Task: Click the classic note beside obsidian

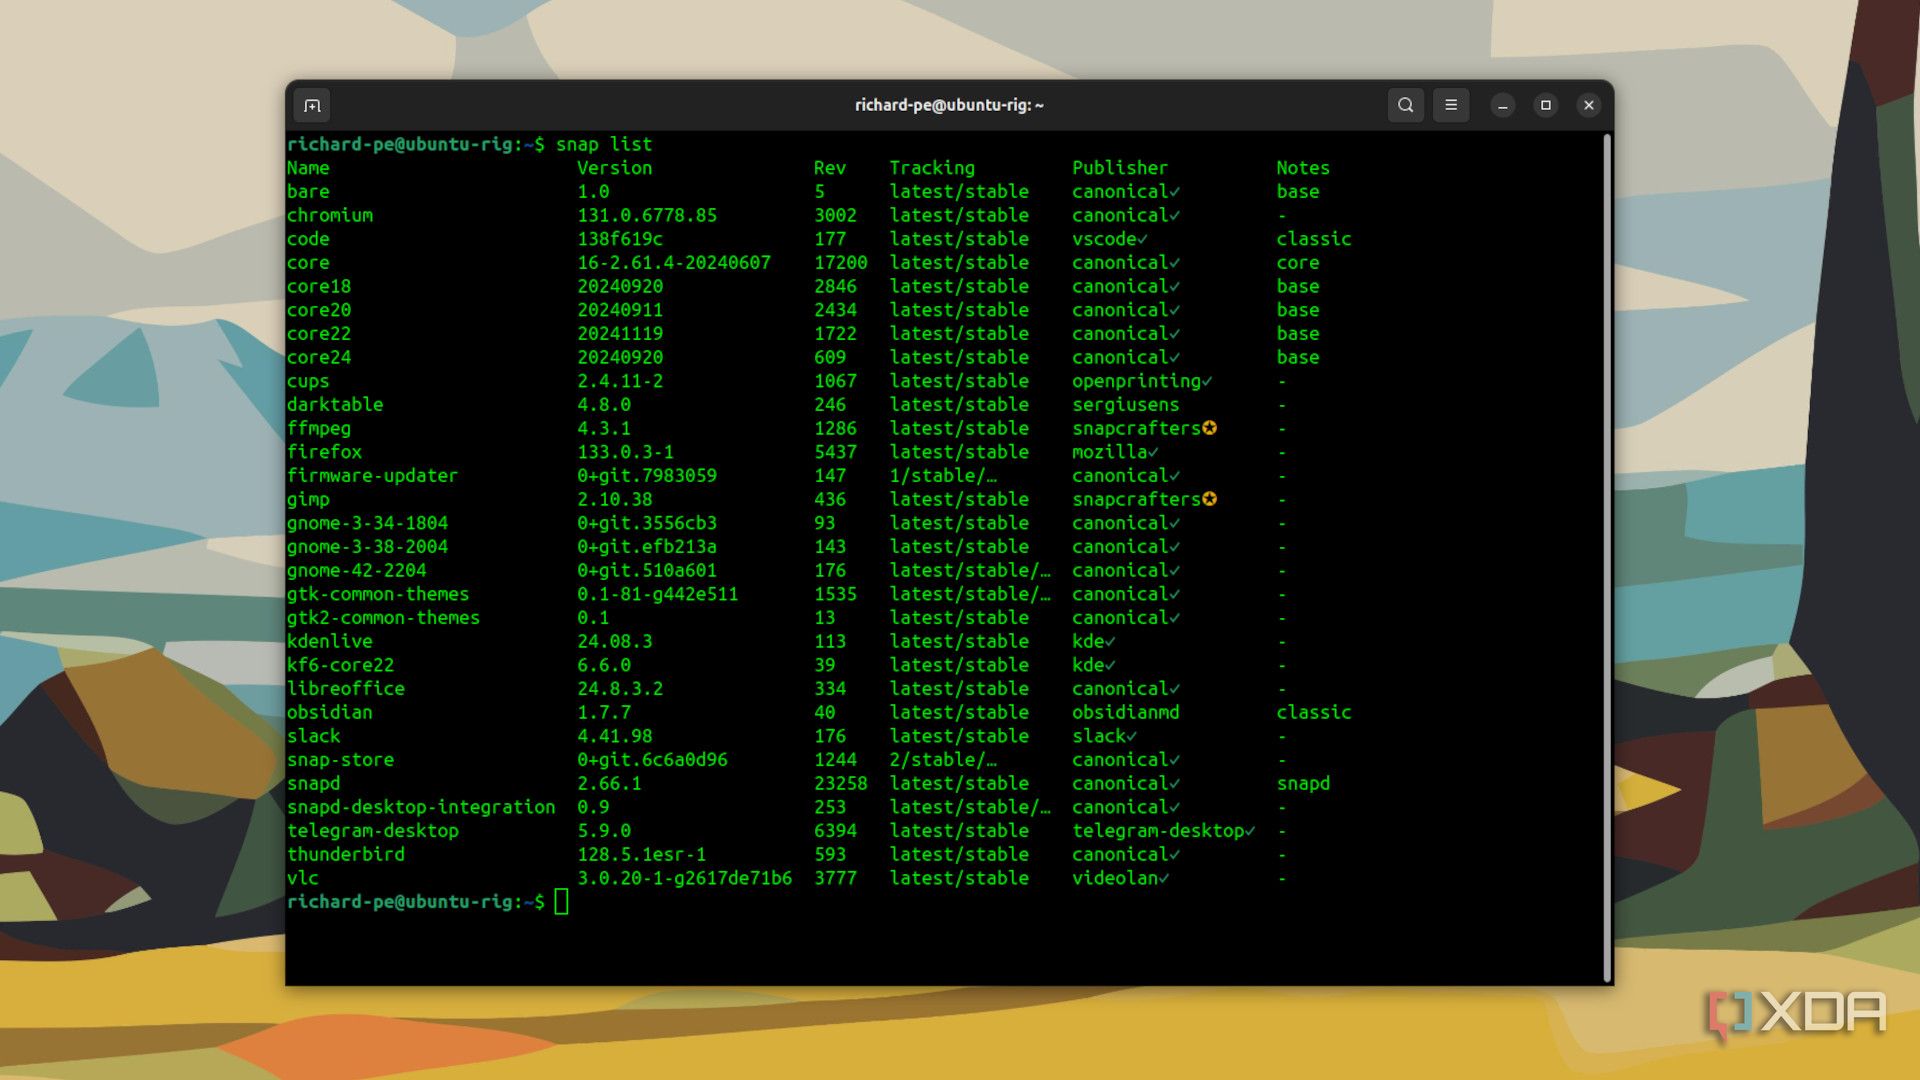Action: coord(1314,712)
